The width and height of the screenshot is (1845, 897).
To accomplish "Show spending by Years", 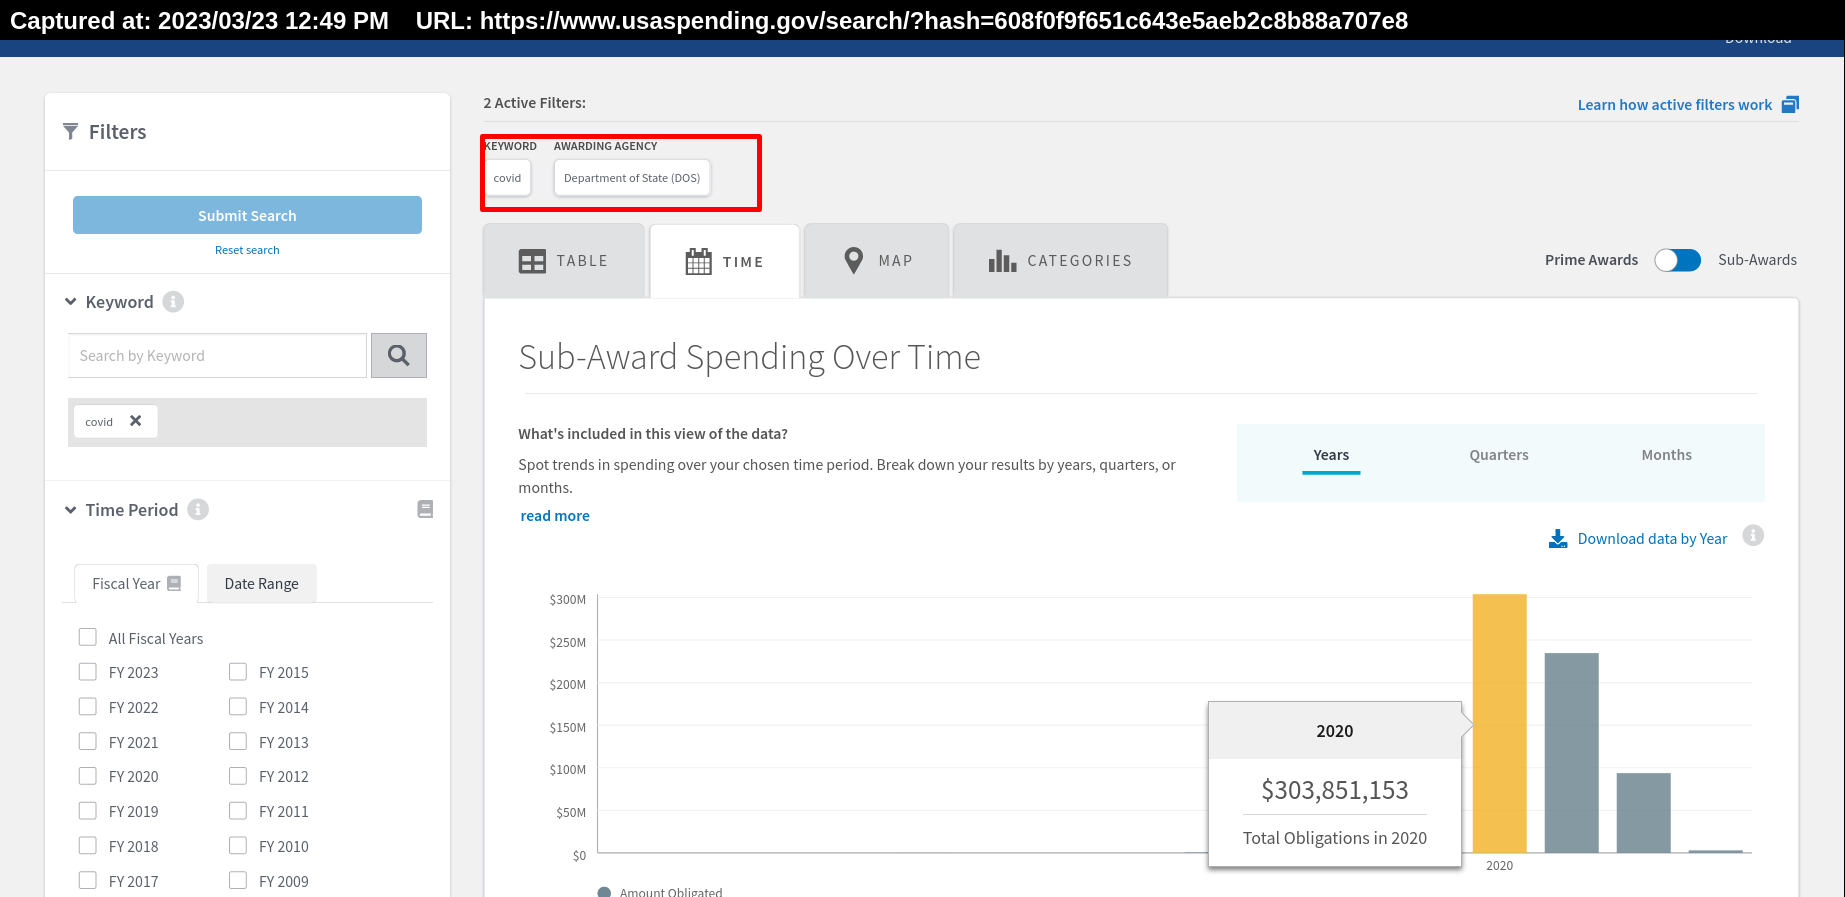I will (1331, 455).
